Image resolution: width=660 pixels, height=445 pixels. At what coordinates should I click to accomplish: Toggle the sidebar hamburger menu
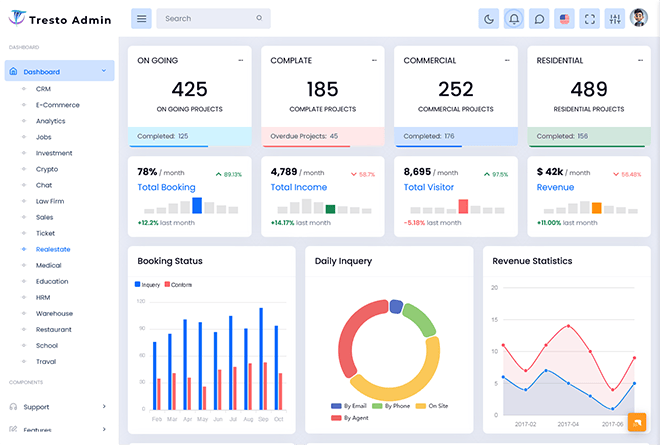(x=142, y=18)
